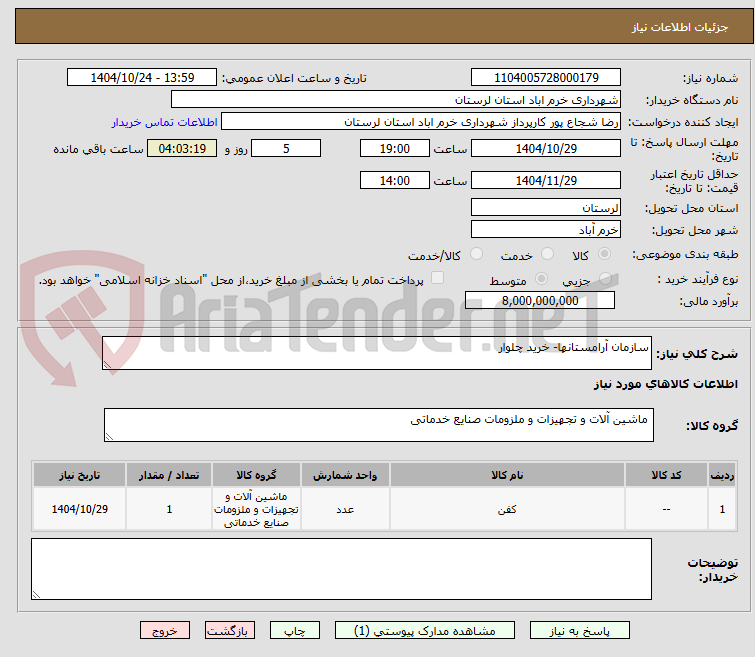The height and width of the screenshot is (657, 755).
Task: Click the resize handle of description text area
Action: click(x=107, y=365)
